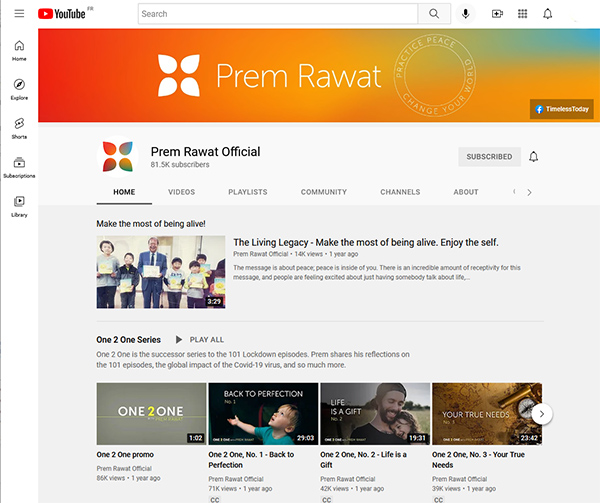
Task: Open the Living Legacy video thumbnail
Action: [x=161, y=272]
